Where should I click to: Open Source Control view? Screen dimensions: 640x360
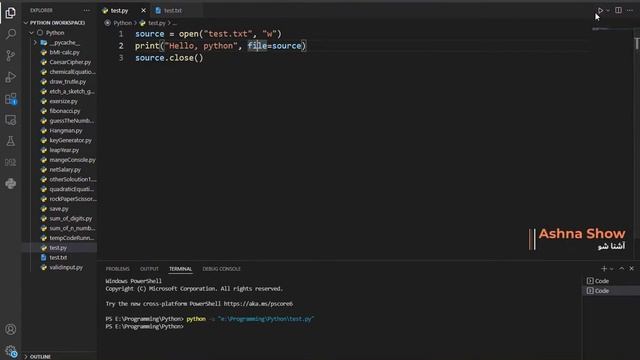click(11, 56)
